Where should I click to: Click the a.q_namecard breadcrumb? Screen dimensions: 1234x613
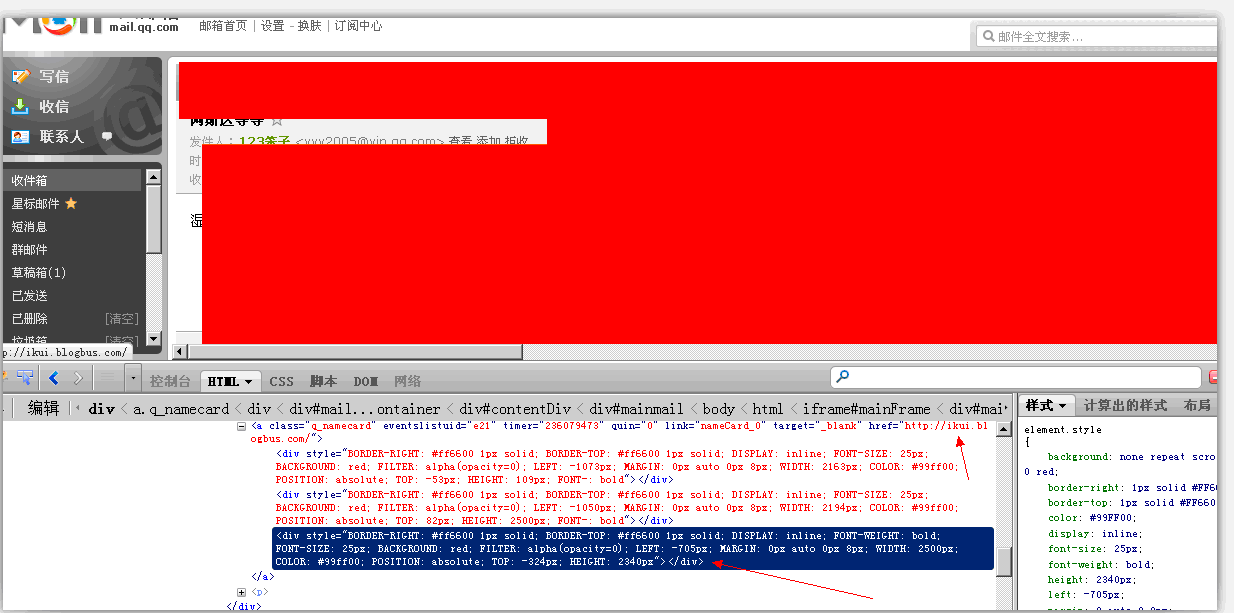coord(181,409)
